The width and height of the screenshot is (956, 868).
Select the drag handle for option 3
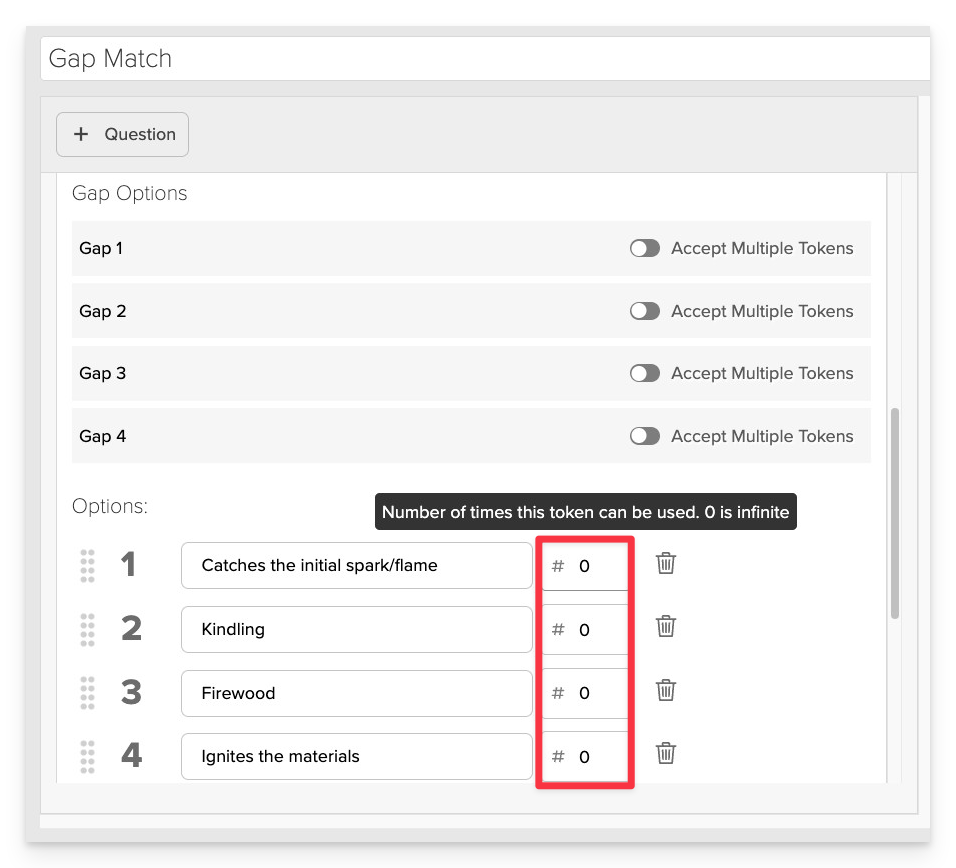point(88,693)
